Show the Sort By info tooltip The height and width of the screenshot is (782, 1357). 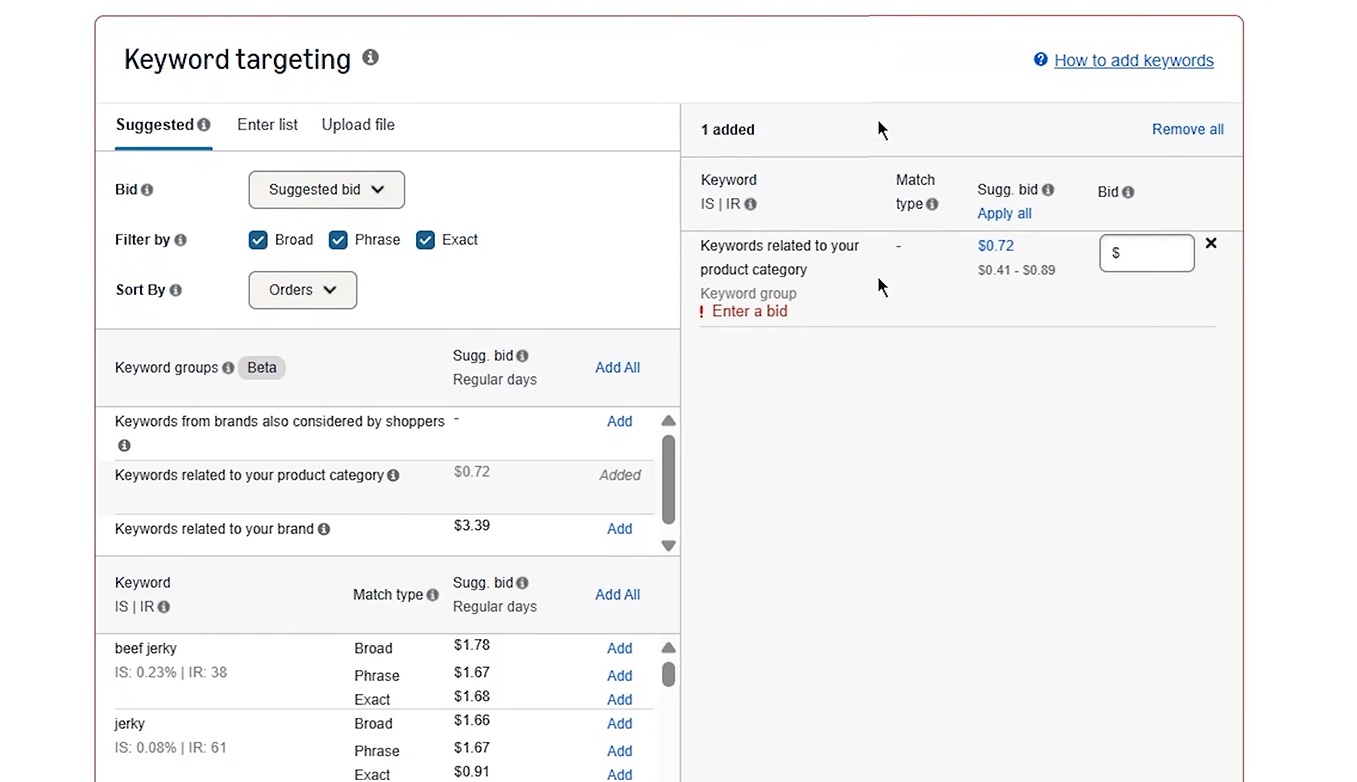(176, 290)
